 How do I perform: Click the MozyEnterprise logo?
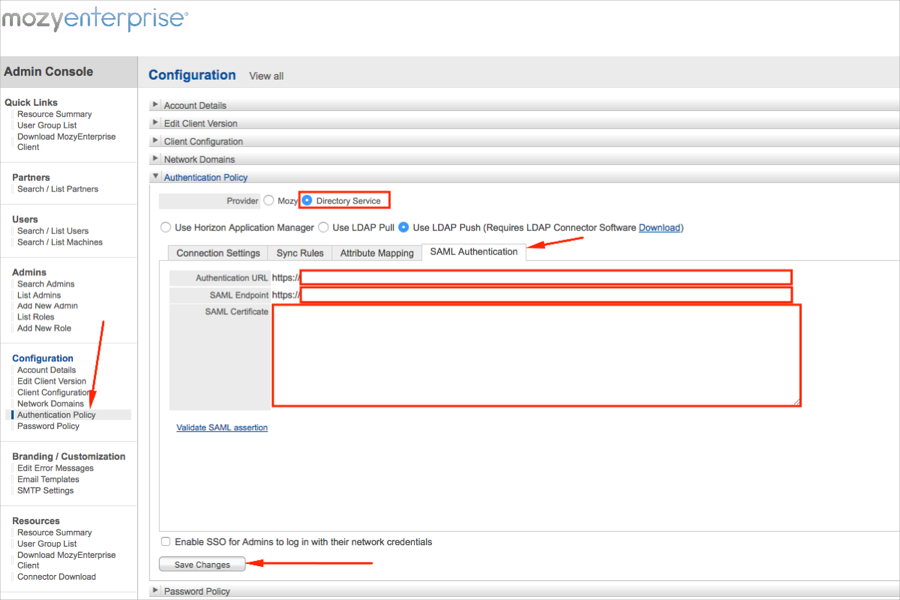coord(94,19)
